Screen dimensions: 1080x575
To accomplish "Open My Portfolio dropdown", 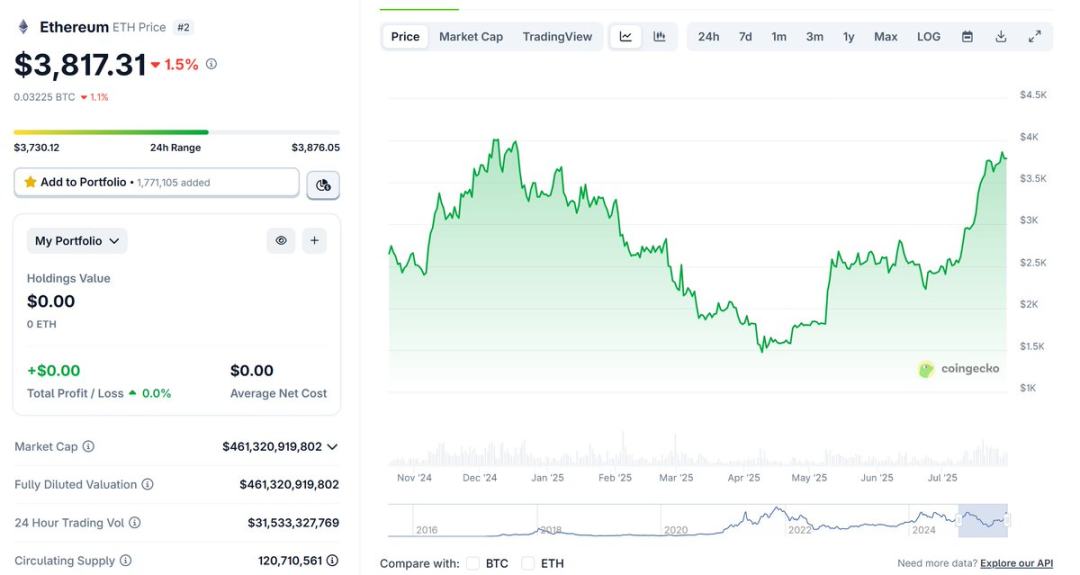I will pos(77,241).
